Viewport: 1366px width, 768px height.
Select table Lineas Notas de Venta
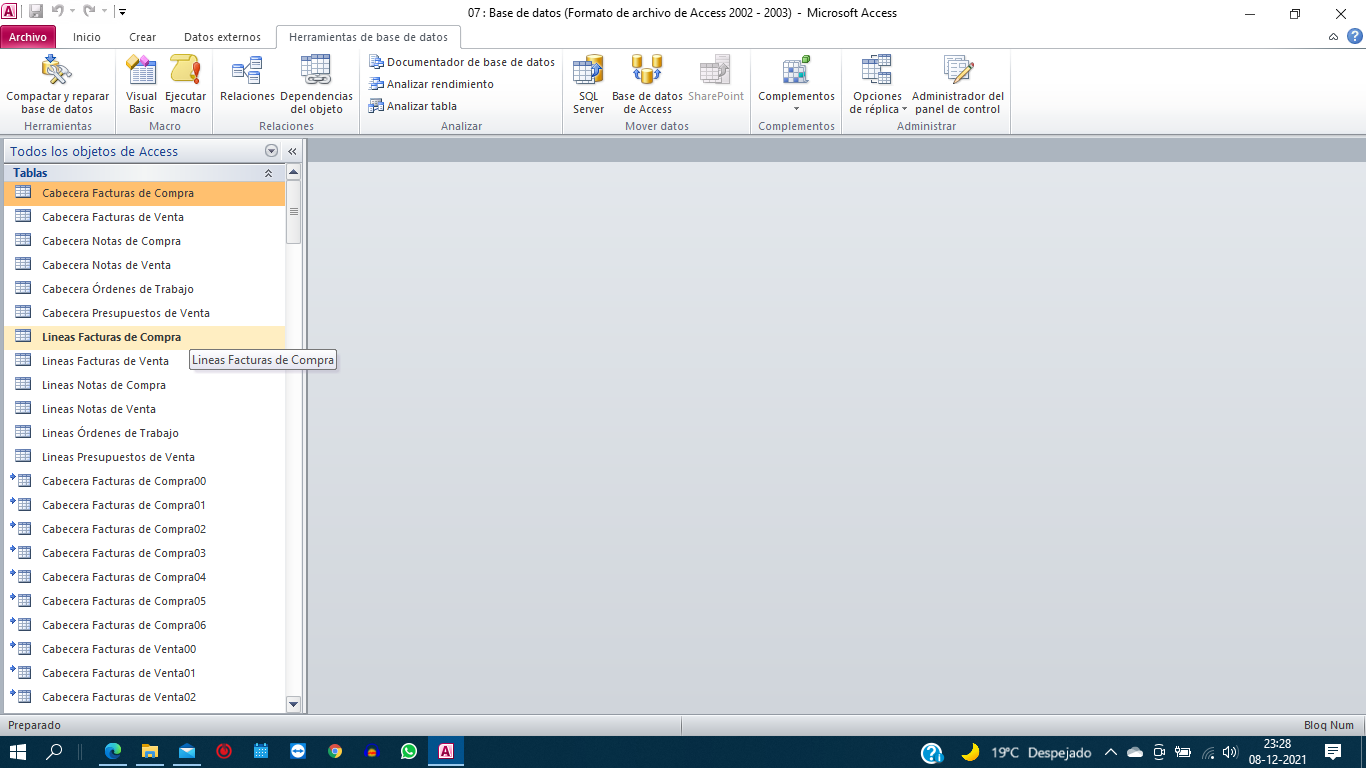tap(144, 409)
